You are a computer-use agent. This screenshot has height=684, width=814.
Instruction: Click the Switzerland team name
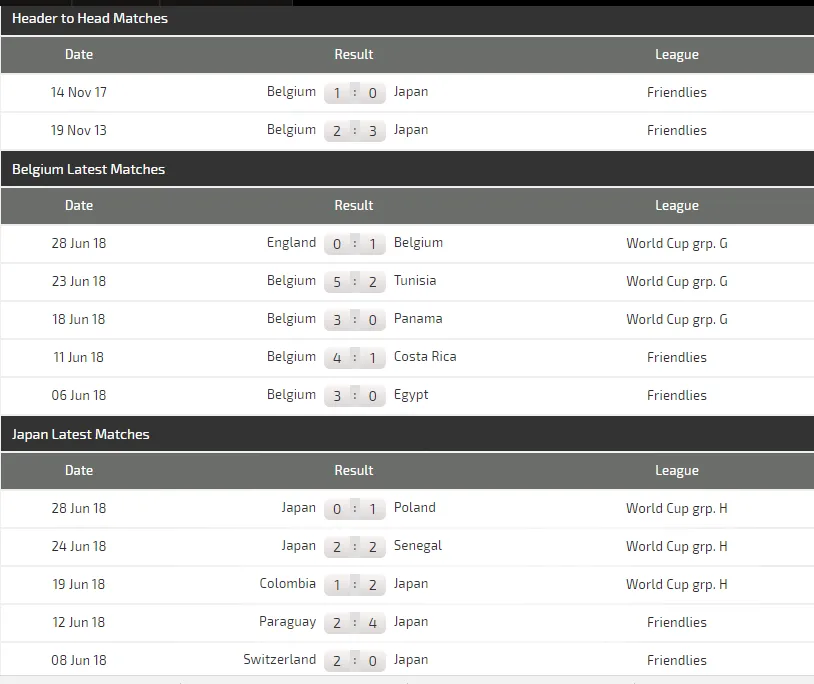[279, 660]
